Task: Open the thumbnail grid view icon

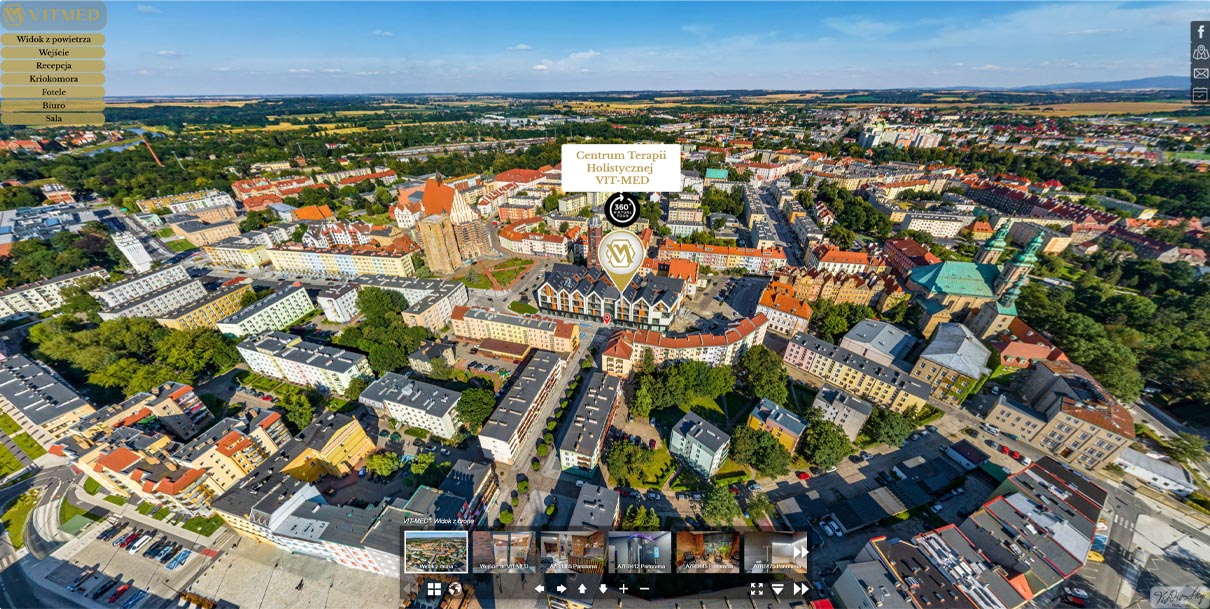Action: click(434, 589)
